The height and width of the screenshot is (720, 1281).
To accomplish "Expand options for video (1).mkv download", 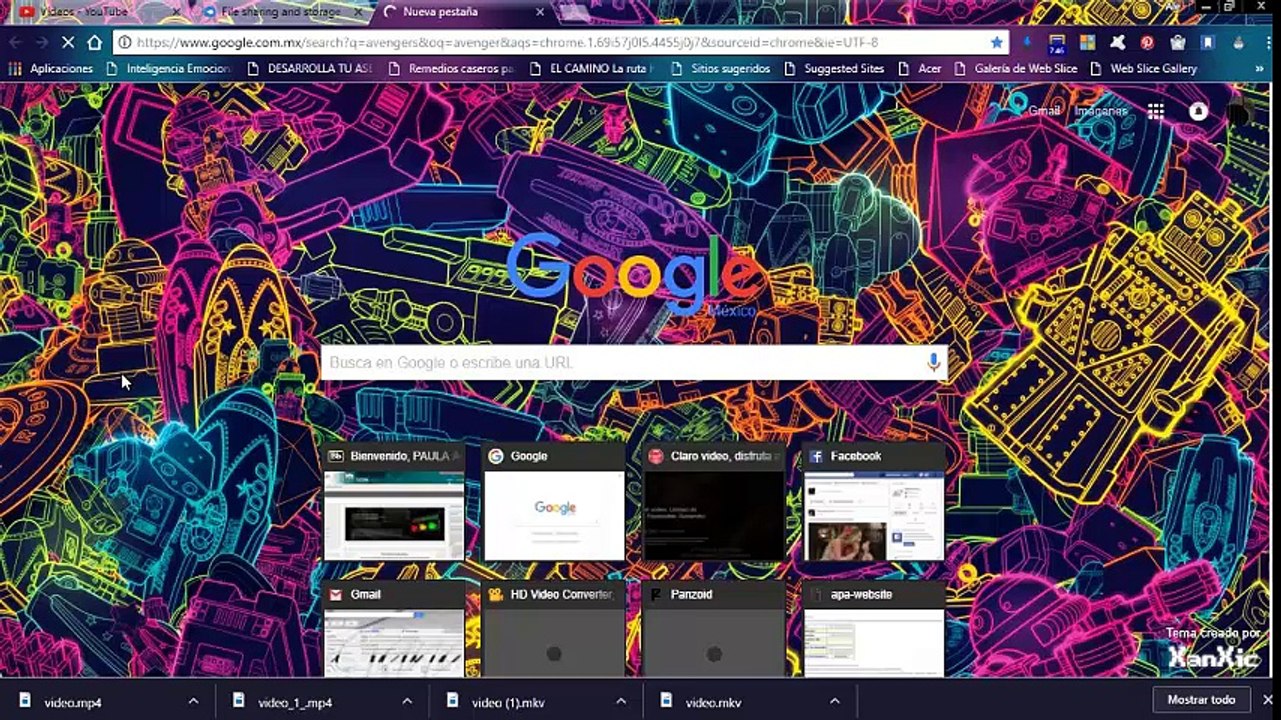I will (621, 701).
